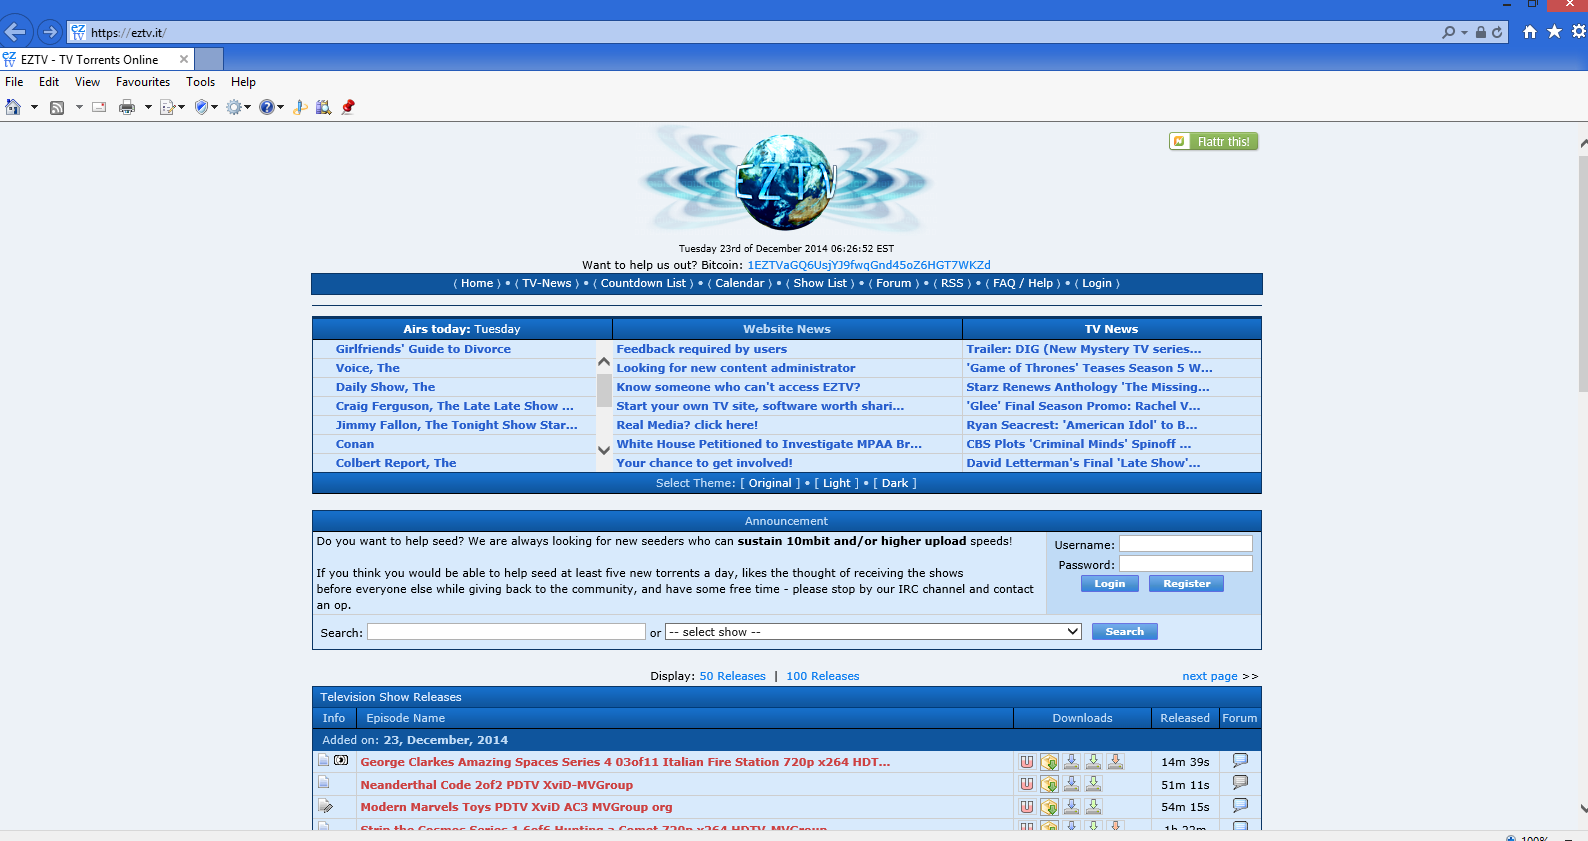Click the magnet link for Modern Marvels Toys
The height and width of the screenshot is (841, 1588).
click(x=1027, y=807)
